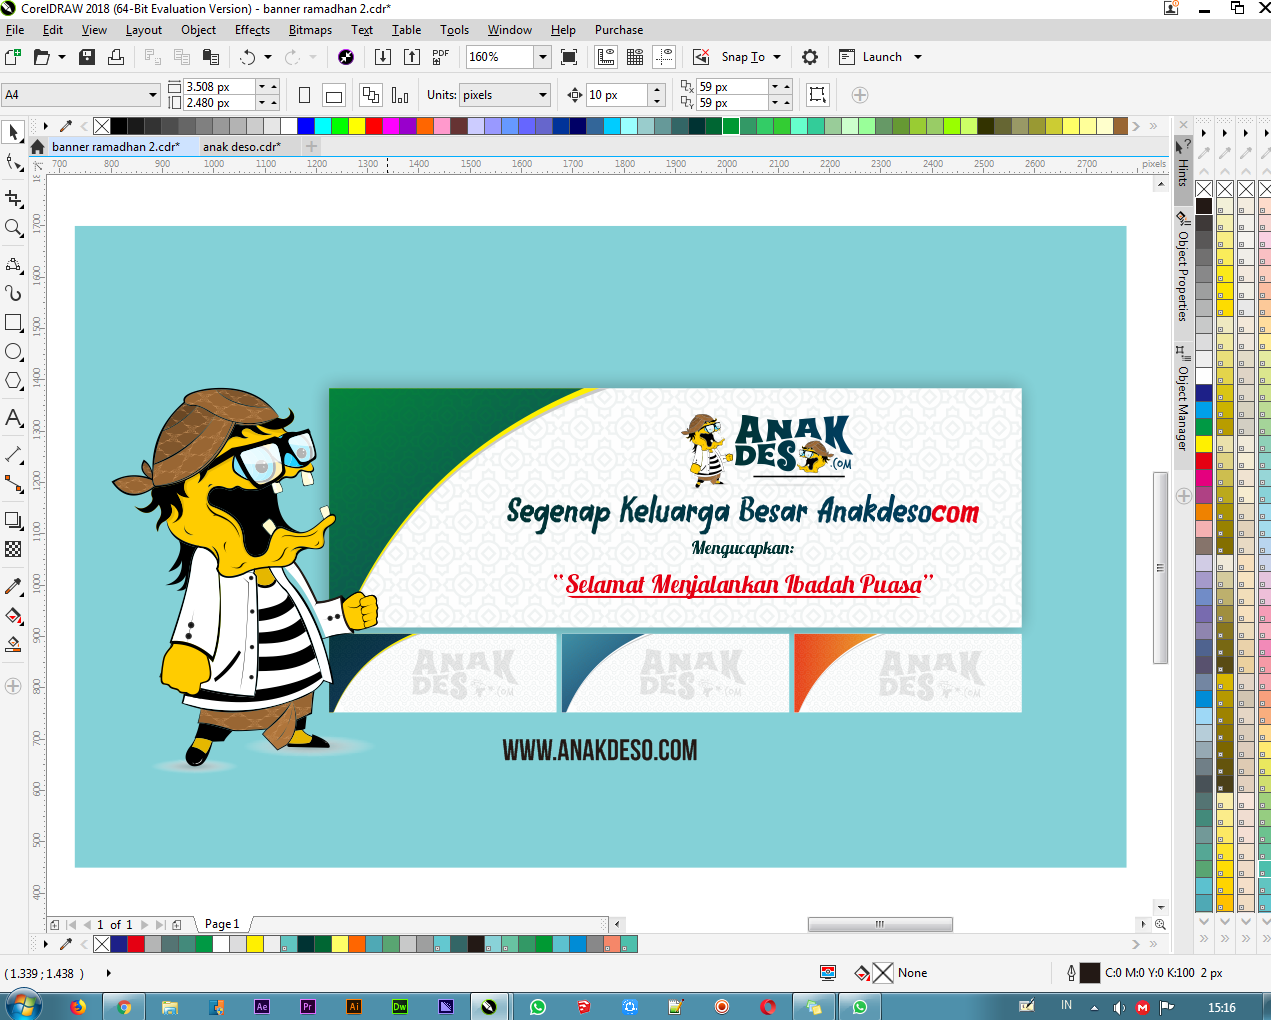Open the Options gear icon
Image resolution: width=1271 pixels, height=1020 pixels.
point(810,57)
